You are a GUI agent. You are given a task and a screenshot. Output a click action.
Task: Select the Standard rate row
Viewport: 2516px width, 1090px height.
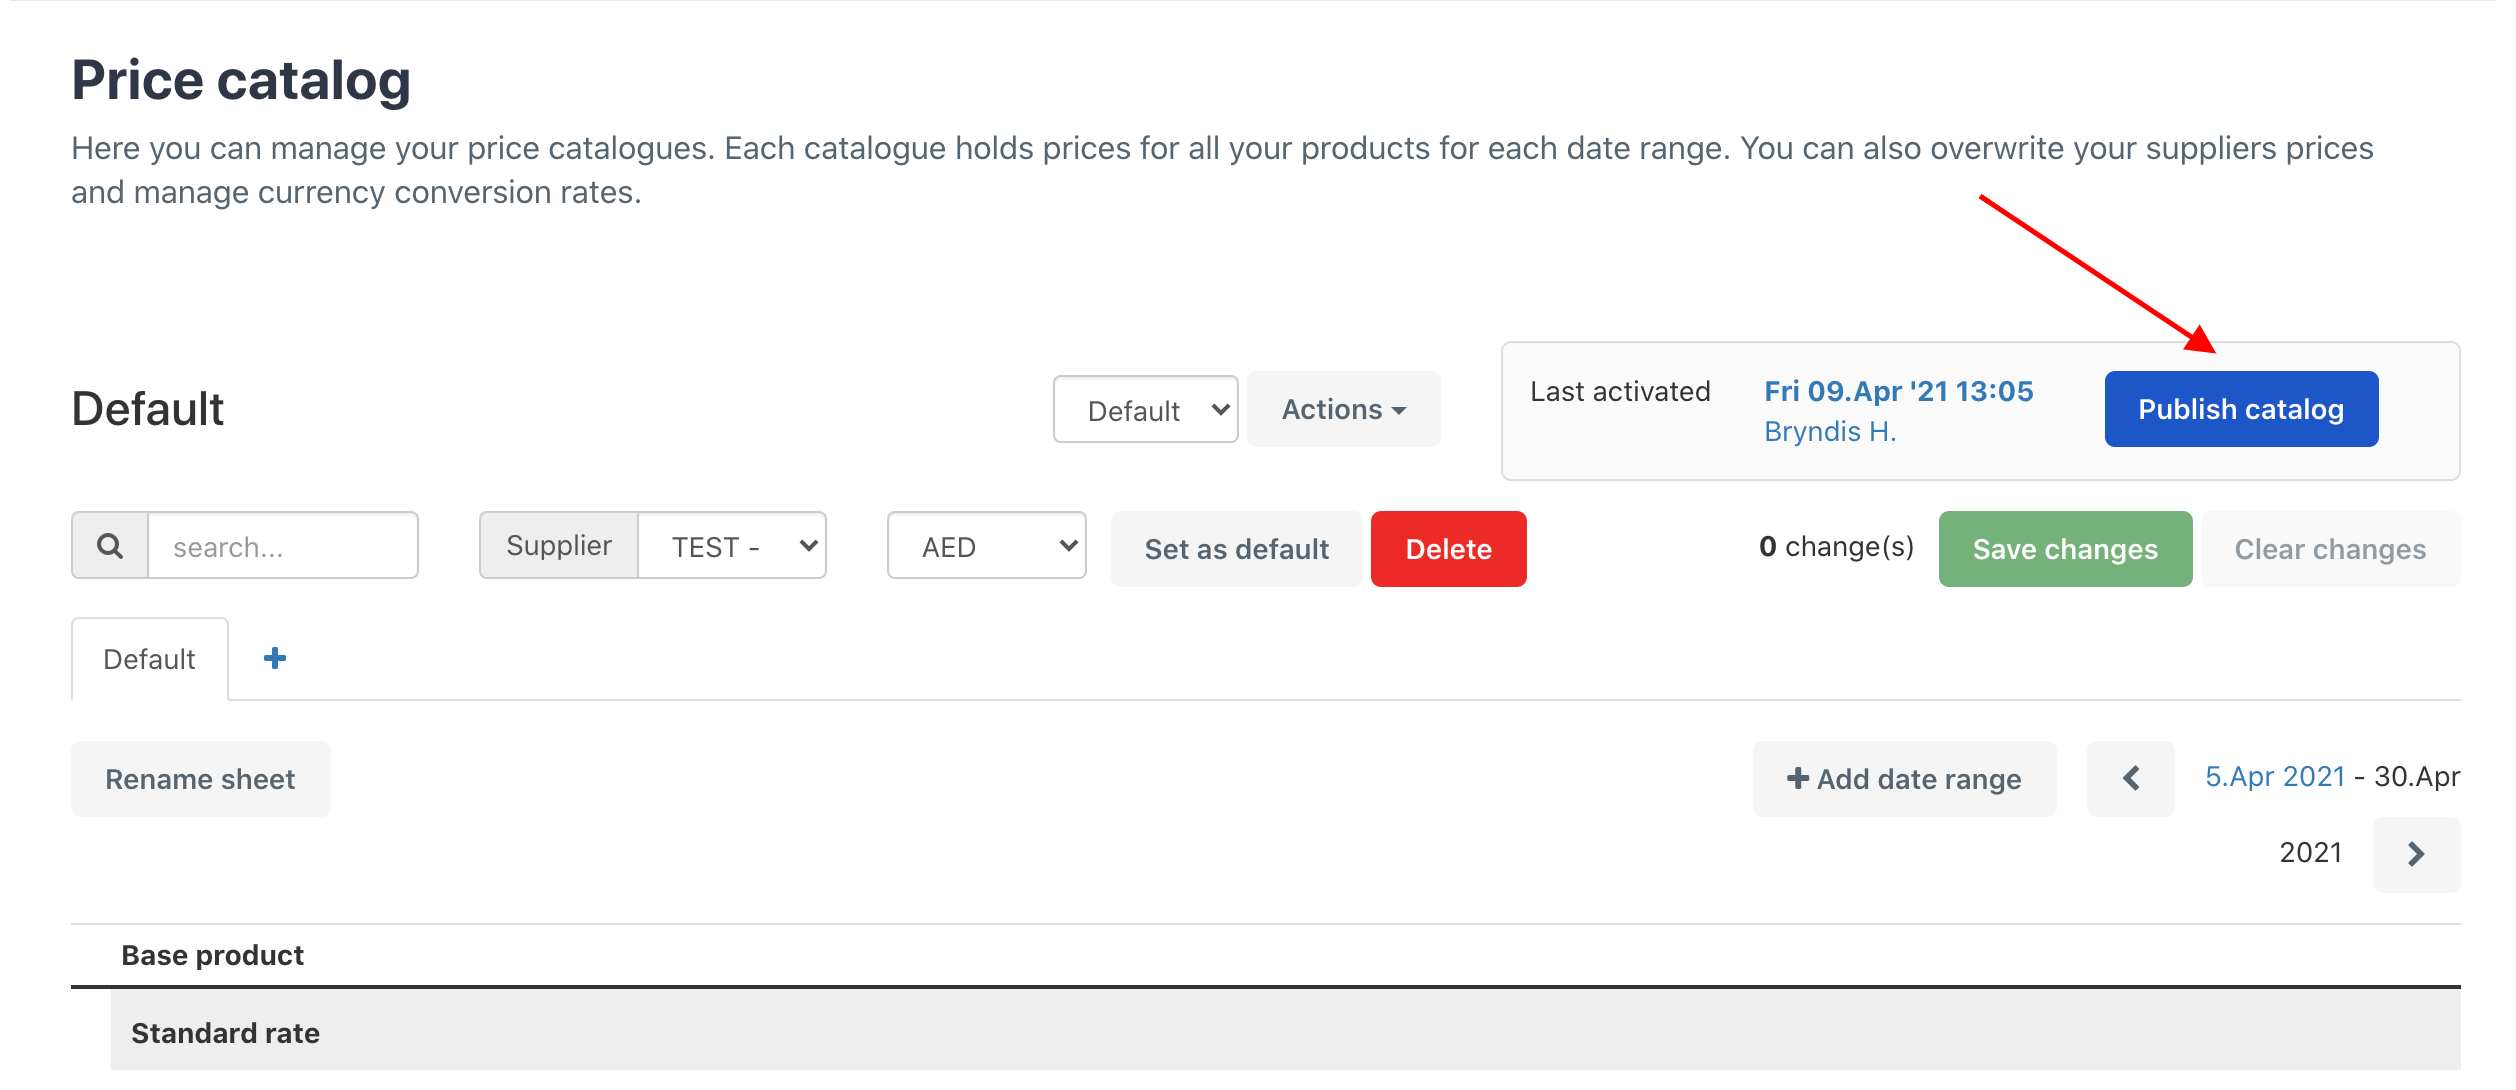[x=1285, y=1032]
